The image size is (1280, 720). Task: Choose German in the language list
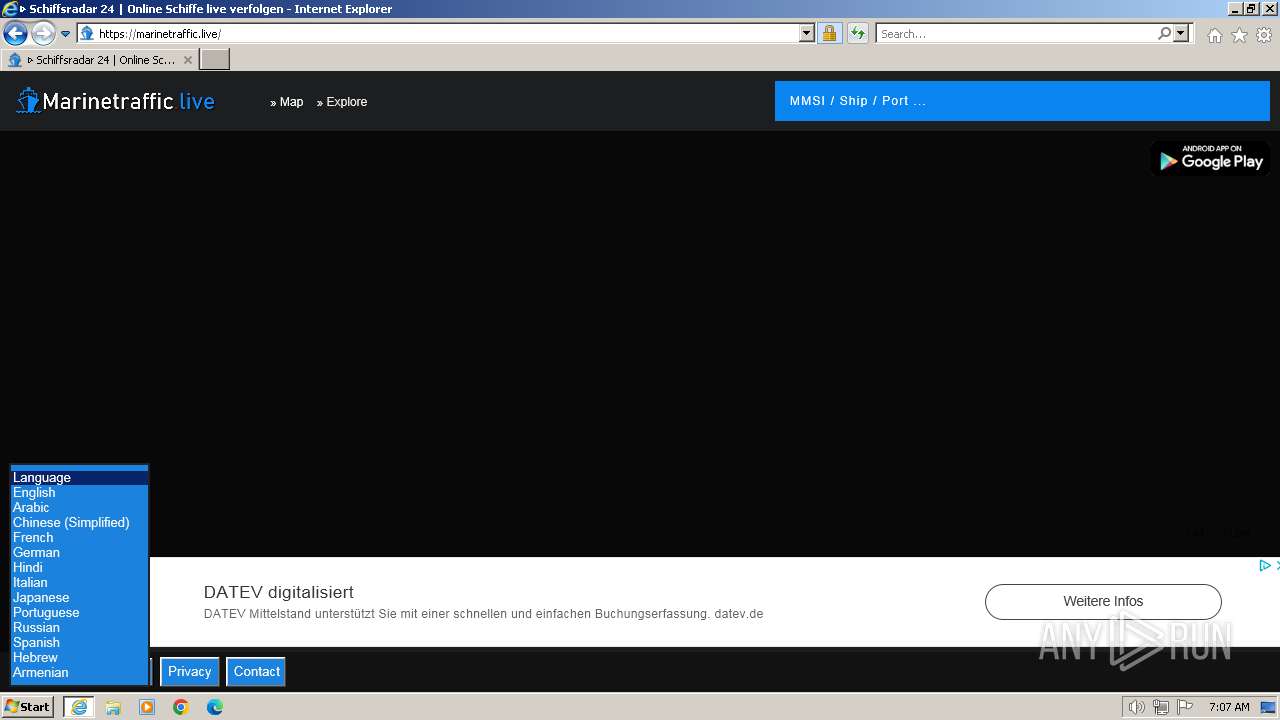79,553
